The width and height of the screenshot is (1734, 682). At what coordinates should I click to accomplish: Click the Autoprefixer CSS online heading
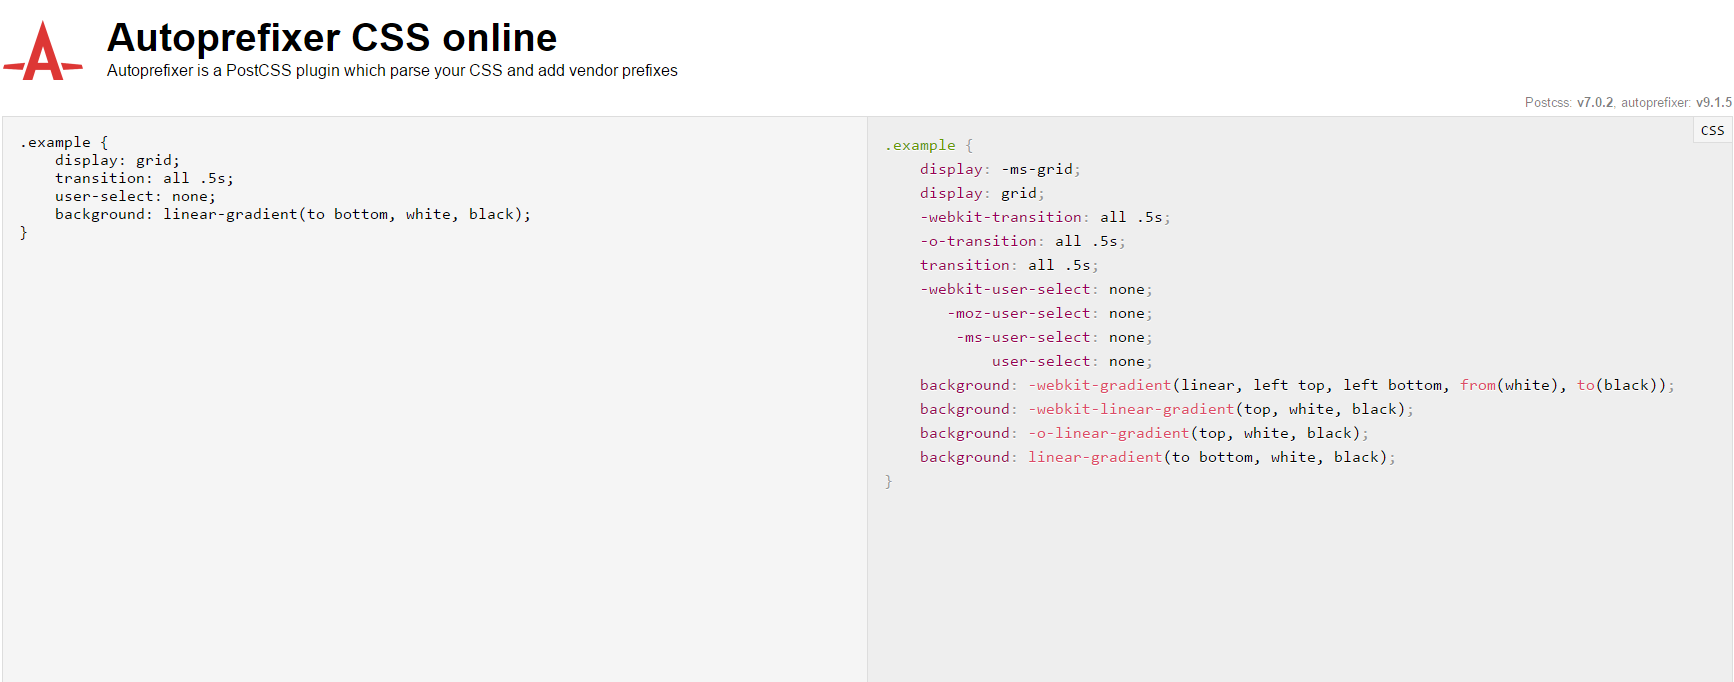[x=331, y=38]
